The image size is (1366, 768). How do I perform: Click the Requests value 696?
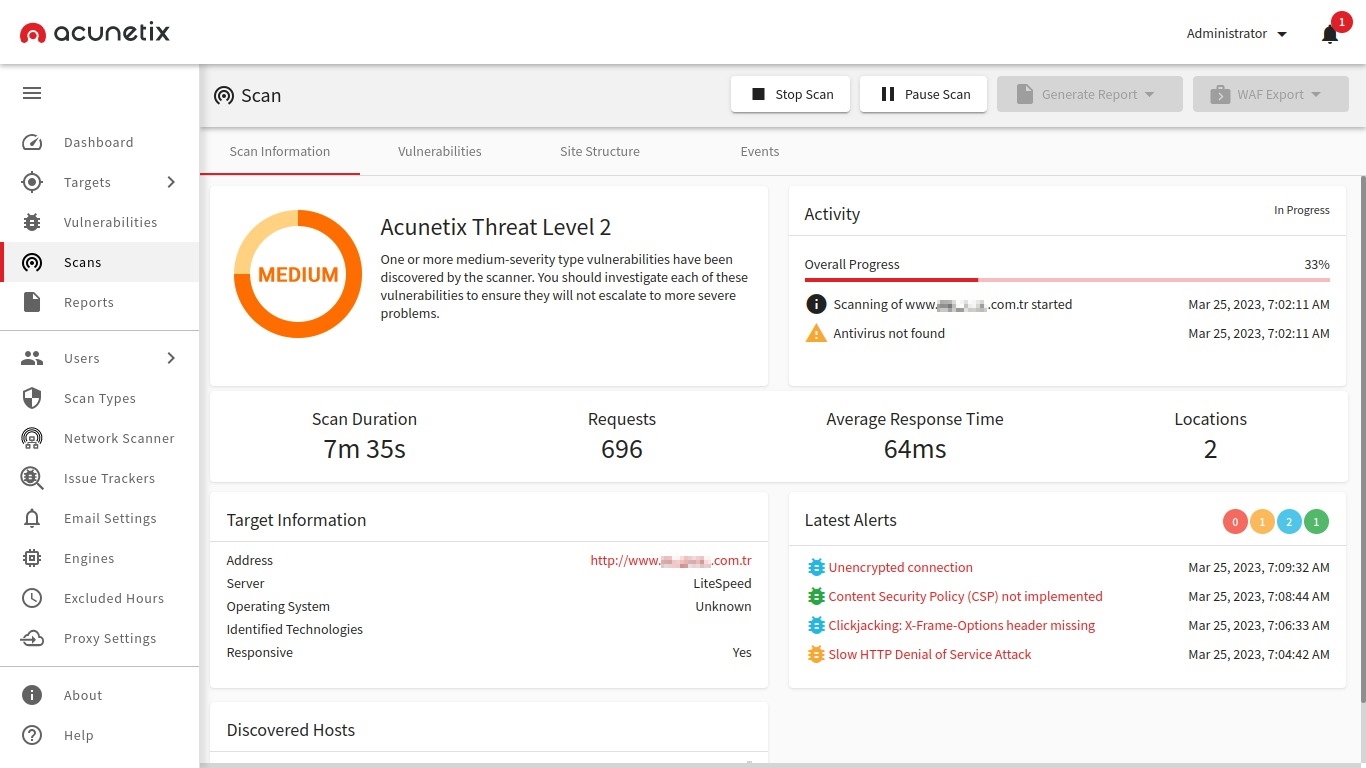click(622, 450)
